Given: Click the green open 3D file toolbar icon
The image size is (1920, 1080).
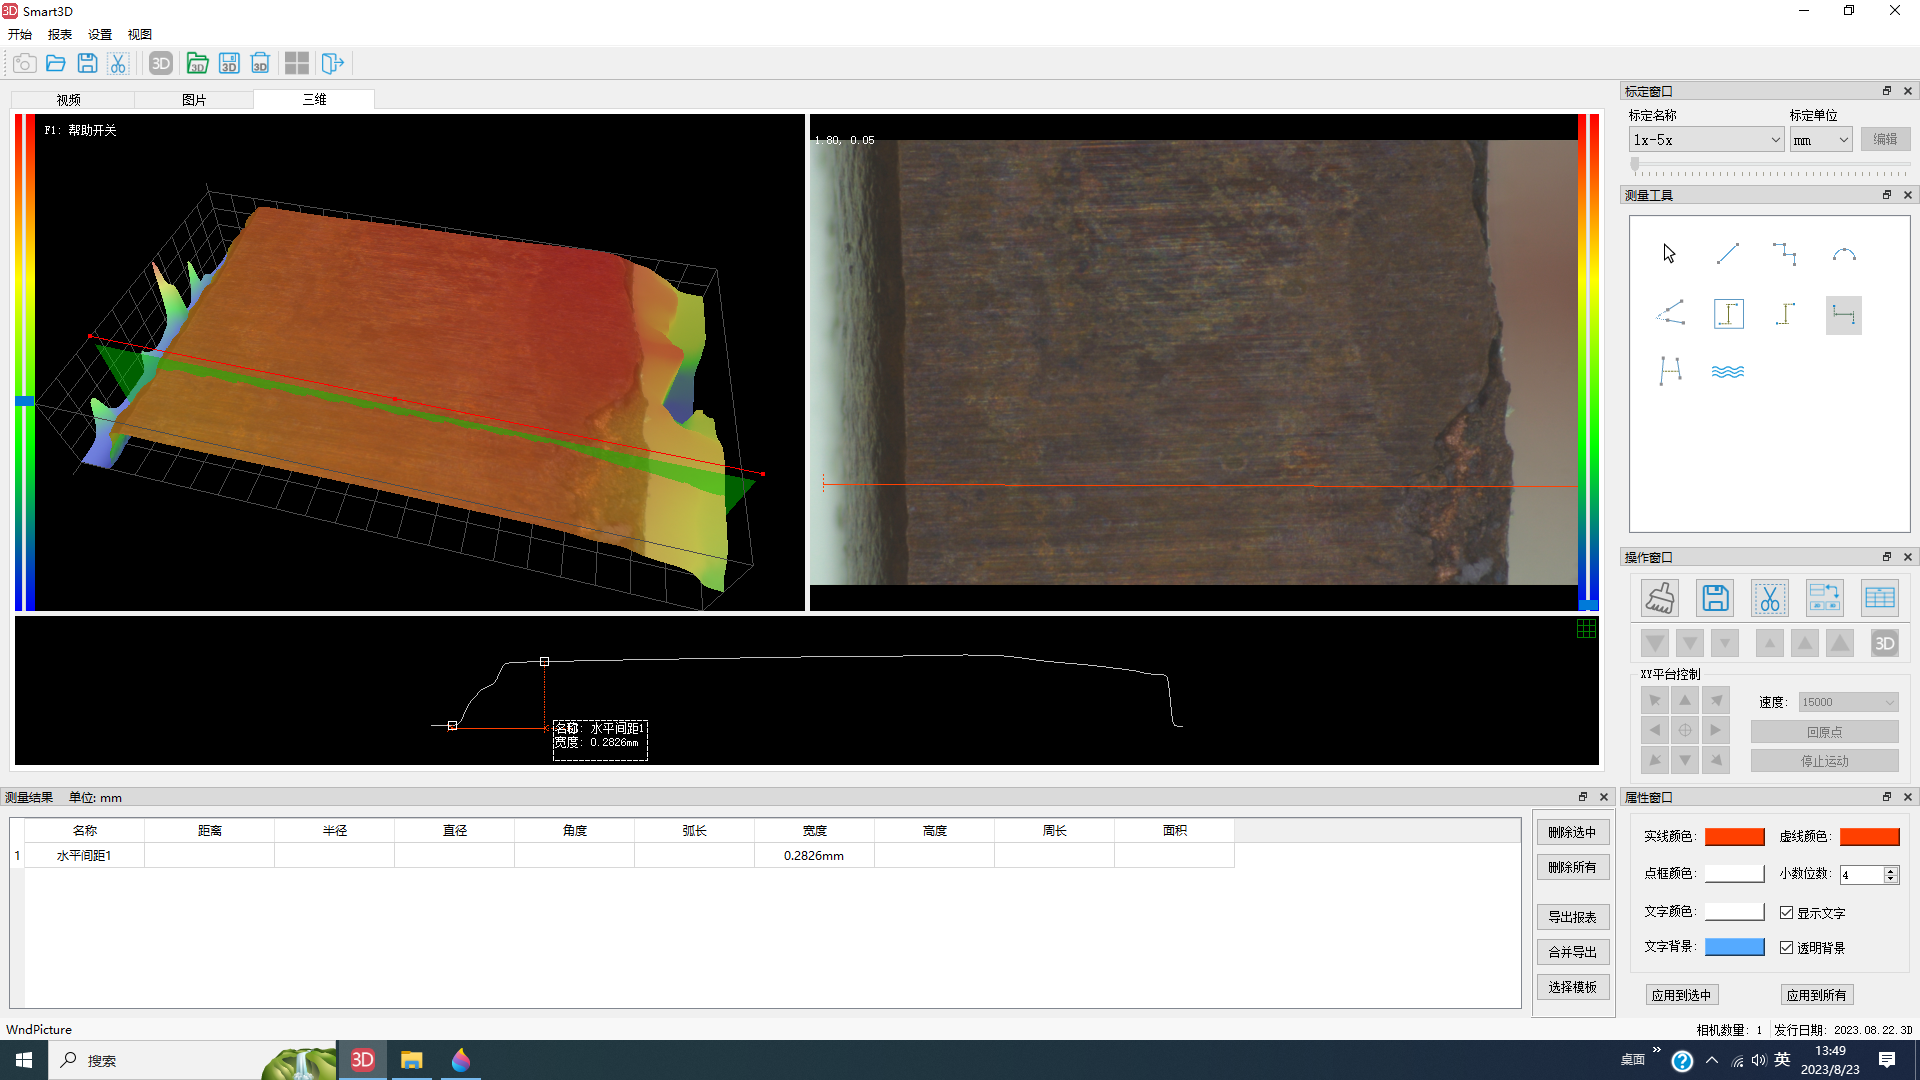Looking at the screenshot, I should tap(197, 64).
